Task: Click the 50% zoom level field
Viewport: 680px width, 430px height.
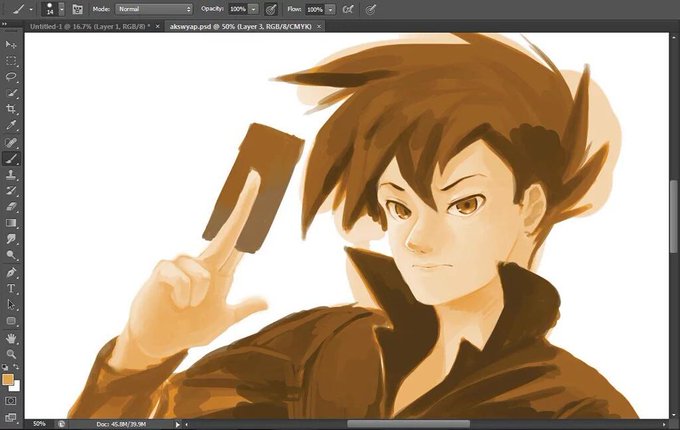Action: tap(39, 424)
